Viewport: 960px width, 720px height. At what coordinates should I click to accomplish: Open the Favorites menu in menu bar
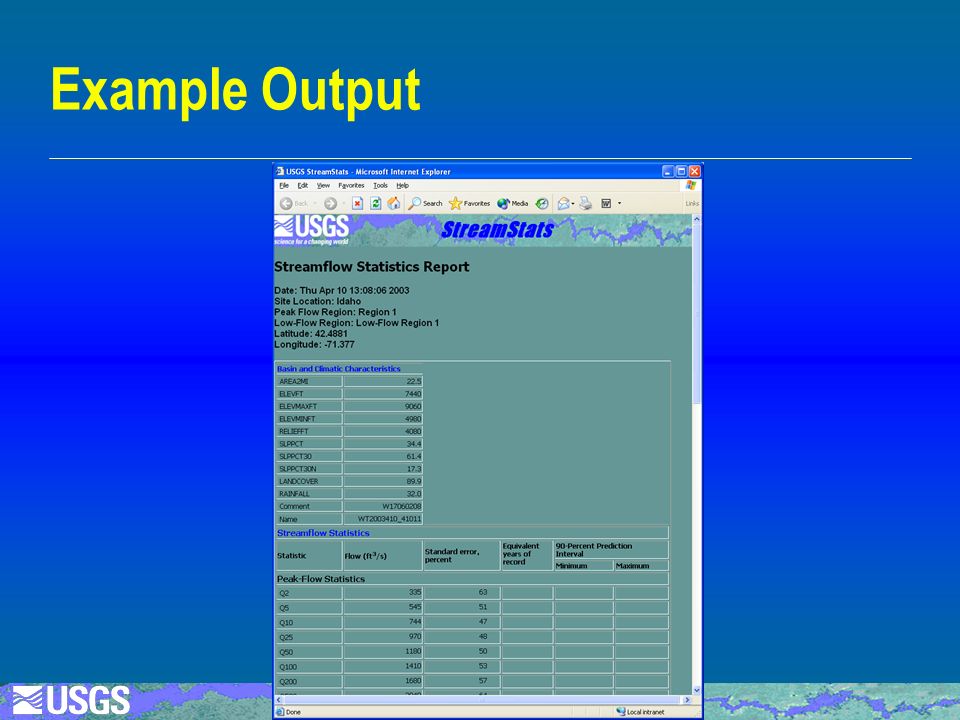pos(351,186)
